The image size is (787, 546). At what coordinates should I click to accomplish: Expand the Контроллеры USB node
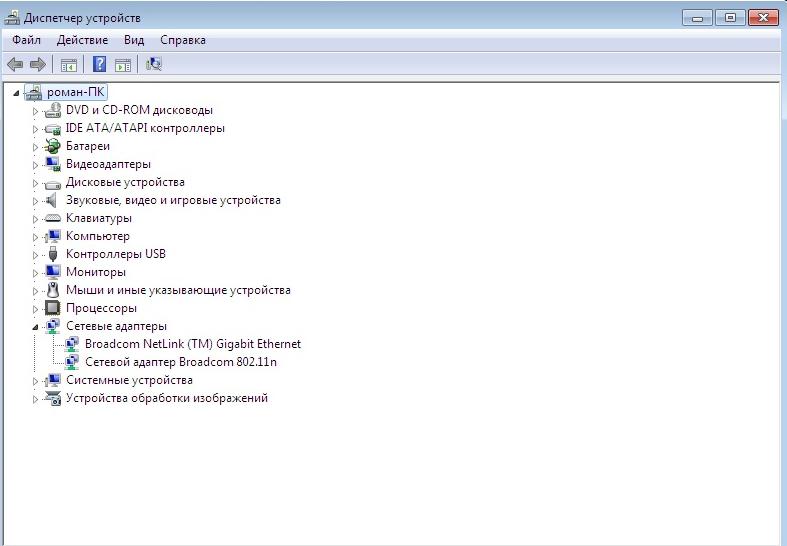point(35,255)
